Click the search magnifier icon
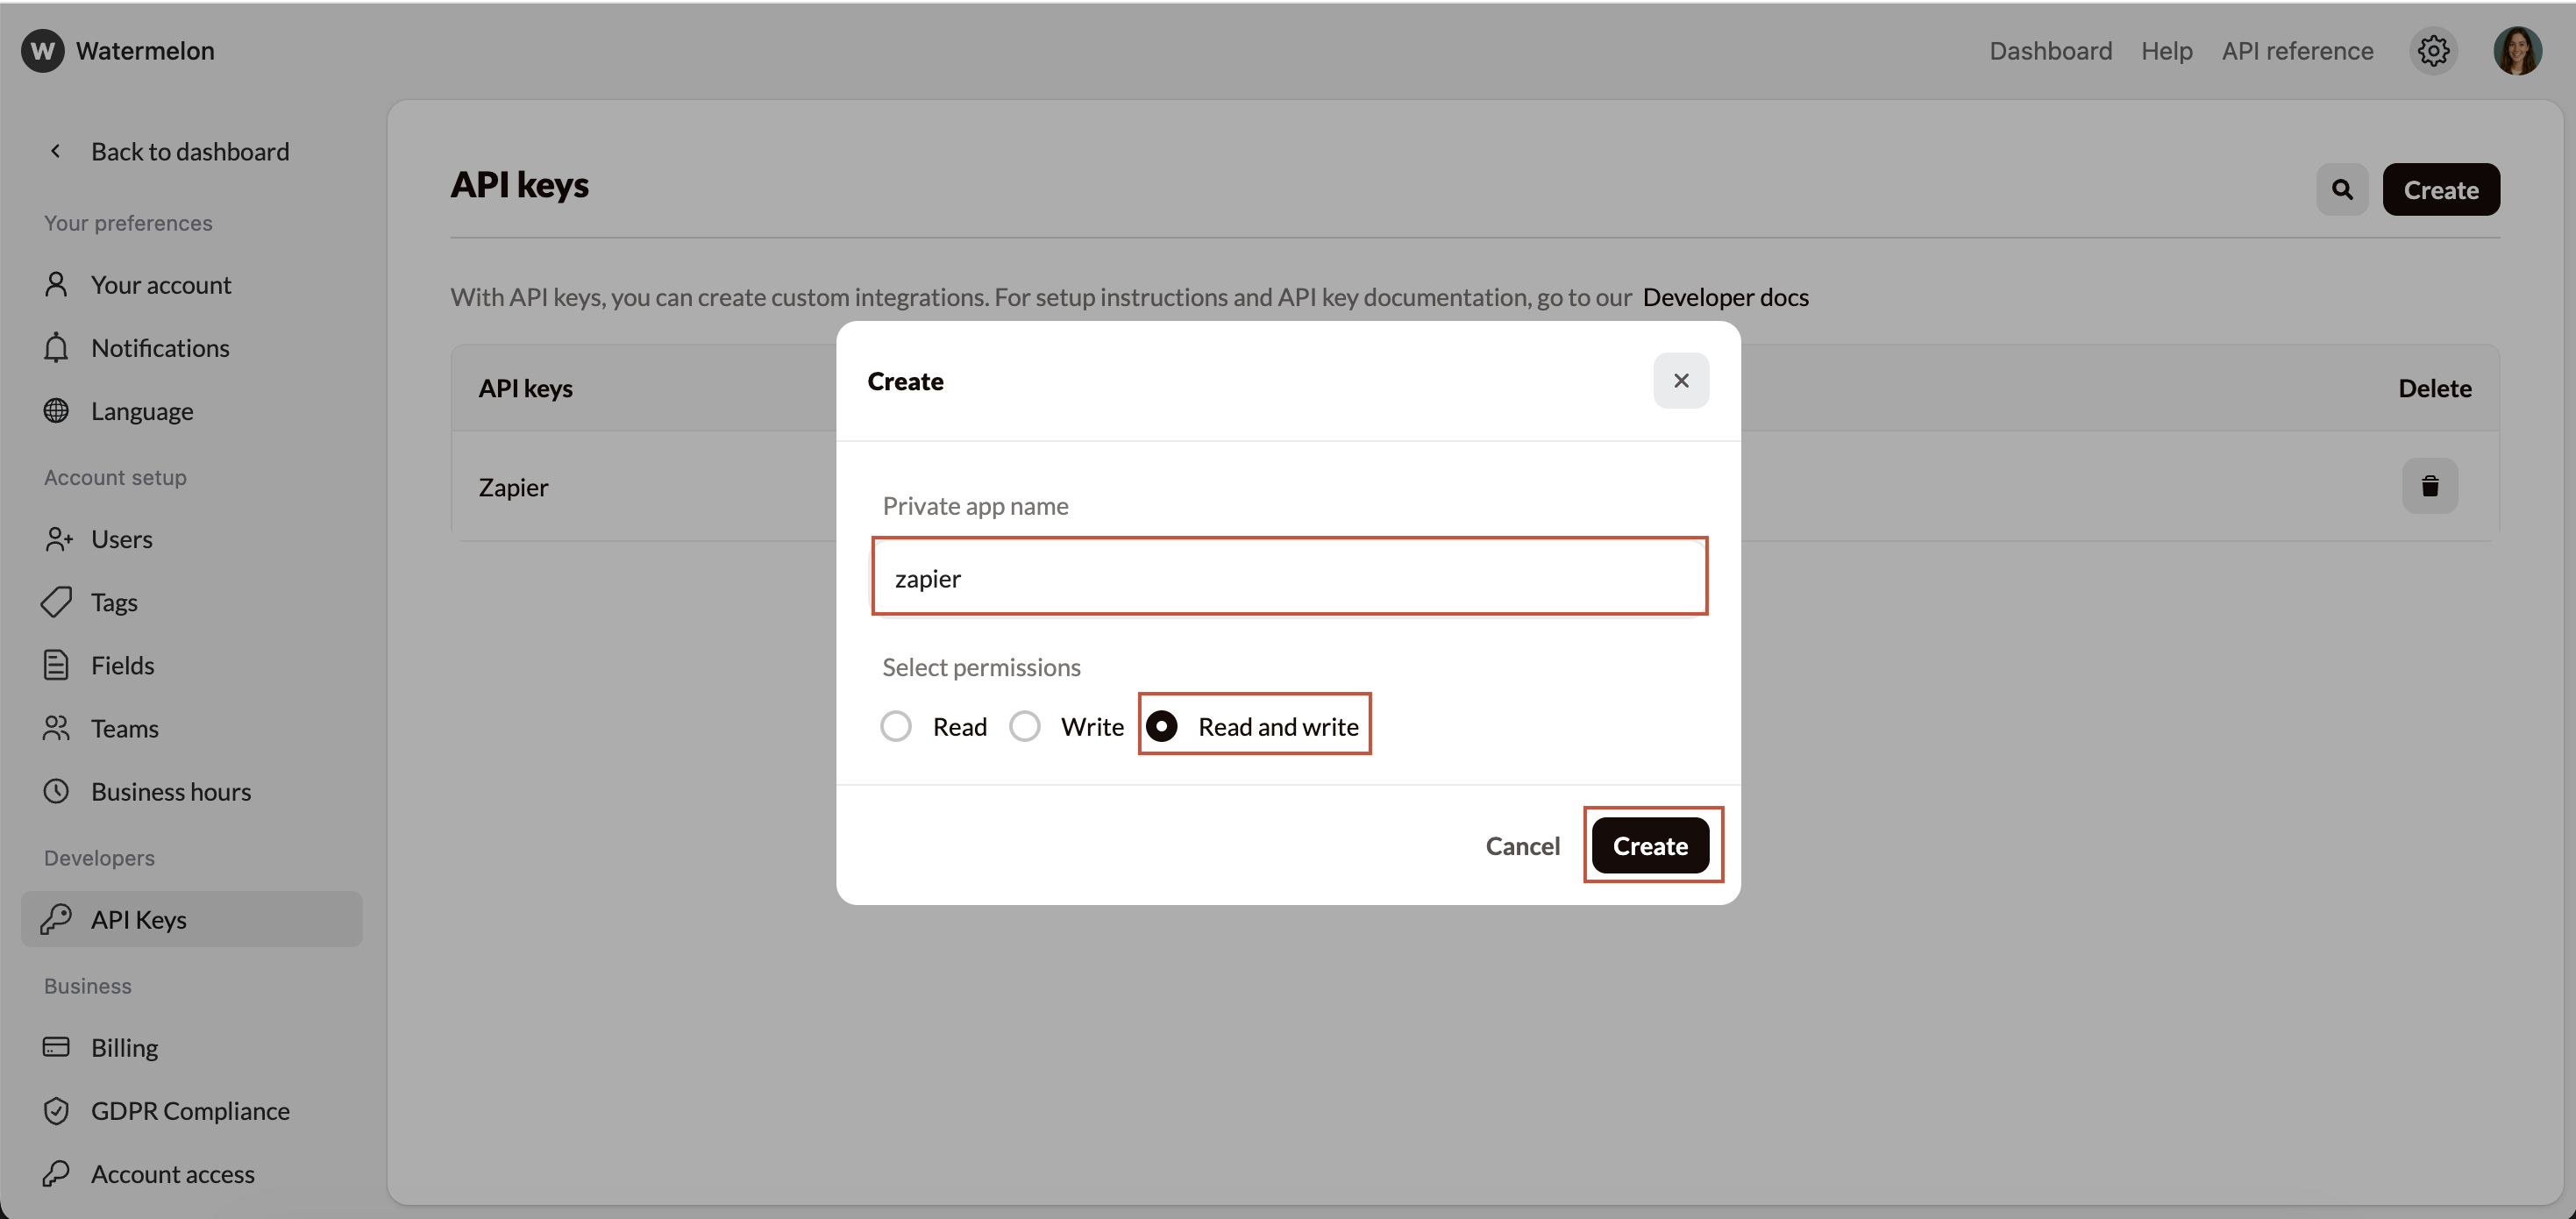Viewport: 2576px width, 1219px height. pyautogui.click(x=2341, y=189)
